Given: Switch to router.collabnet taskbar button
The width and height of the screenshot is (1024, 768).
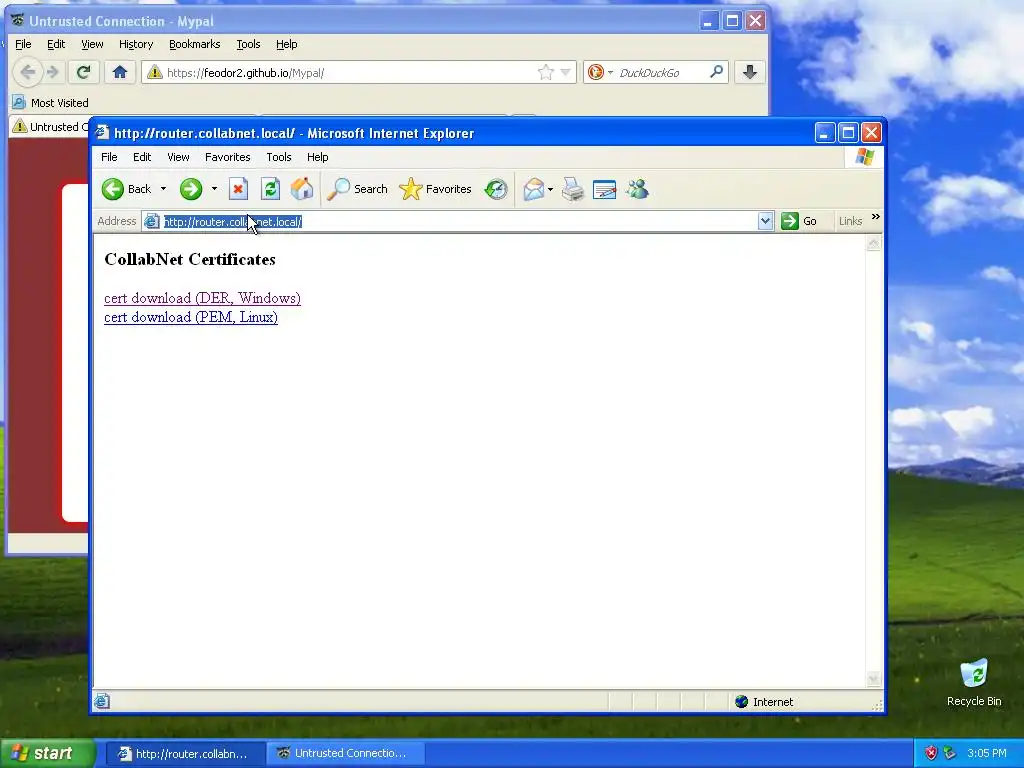Looking at the screenshot, I should click(185, 754).
